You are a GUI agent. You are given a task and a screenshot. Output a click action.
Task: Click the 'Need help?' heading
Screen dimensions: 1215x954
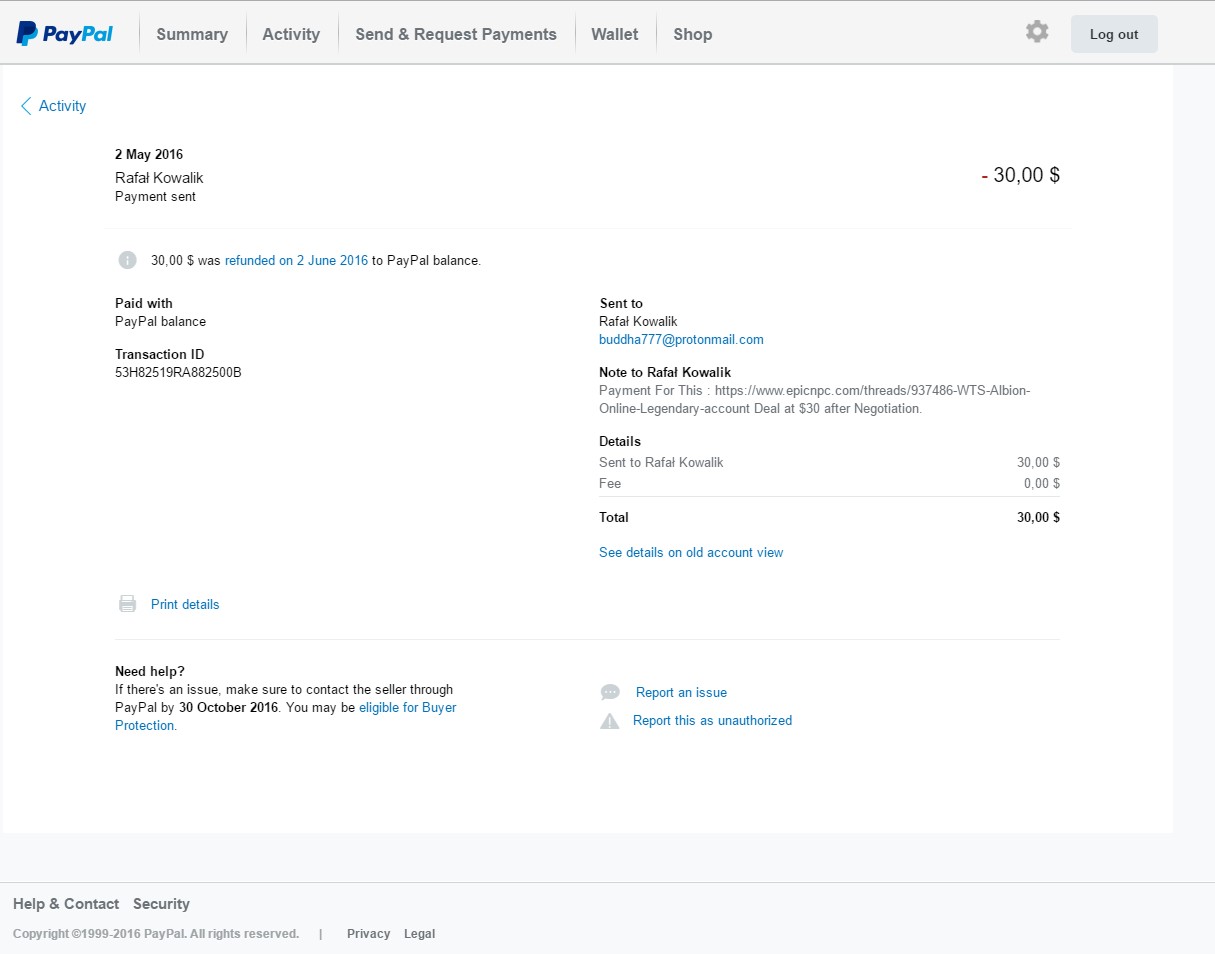pyautogui.click(x=150, y=671)
